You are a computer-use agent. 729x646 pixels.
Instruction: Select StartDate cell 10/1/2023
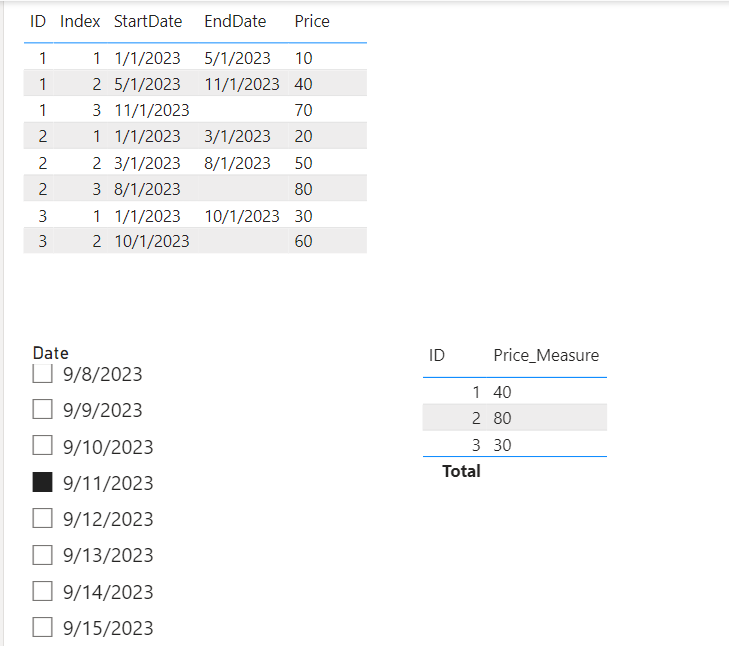coord(152,241)
